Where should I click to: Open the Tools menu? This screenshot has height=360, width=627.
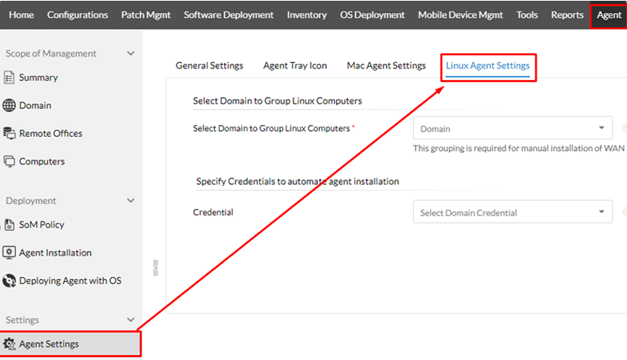(x=527, y=15)
